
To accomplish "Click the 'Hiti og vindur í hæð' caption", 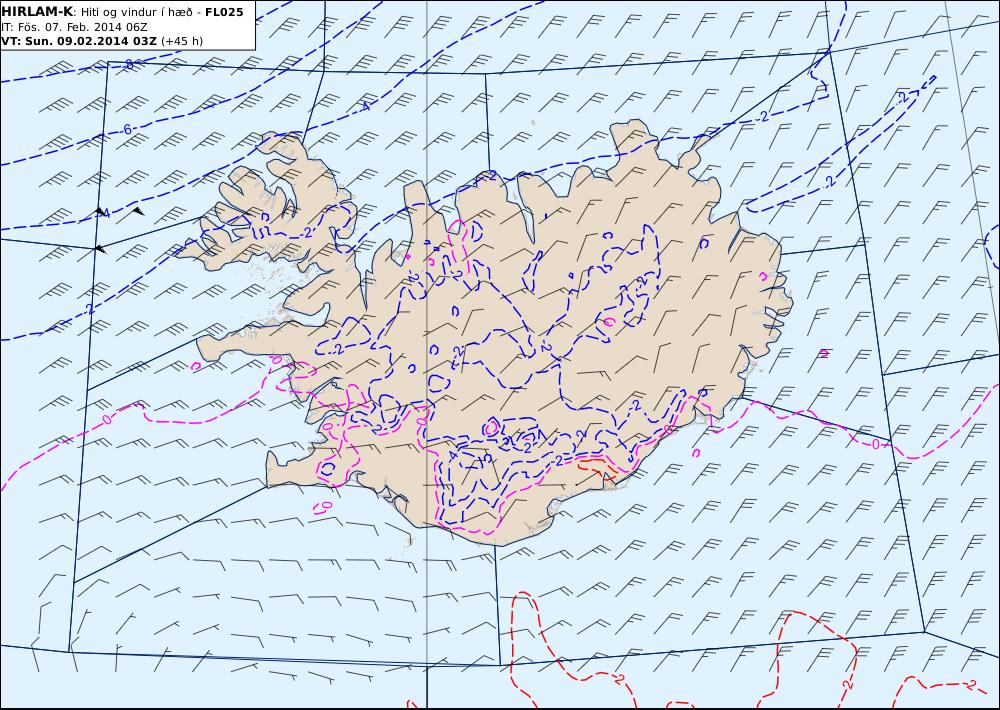I will click(x=136, y=12).
